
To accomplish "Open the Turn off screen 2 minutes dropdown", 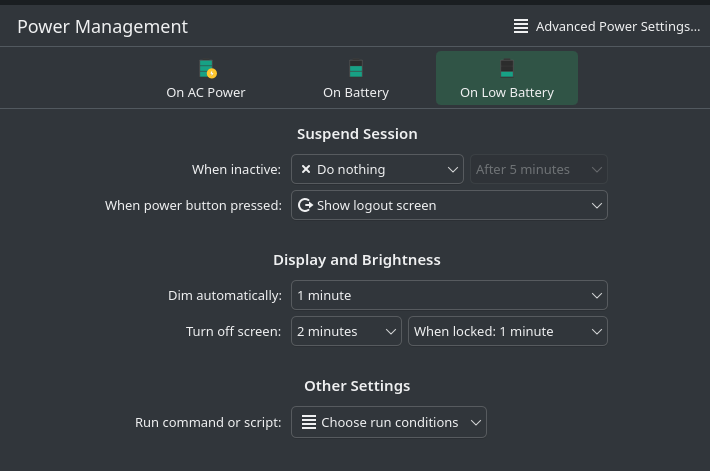I will click(346, 331).
